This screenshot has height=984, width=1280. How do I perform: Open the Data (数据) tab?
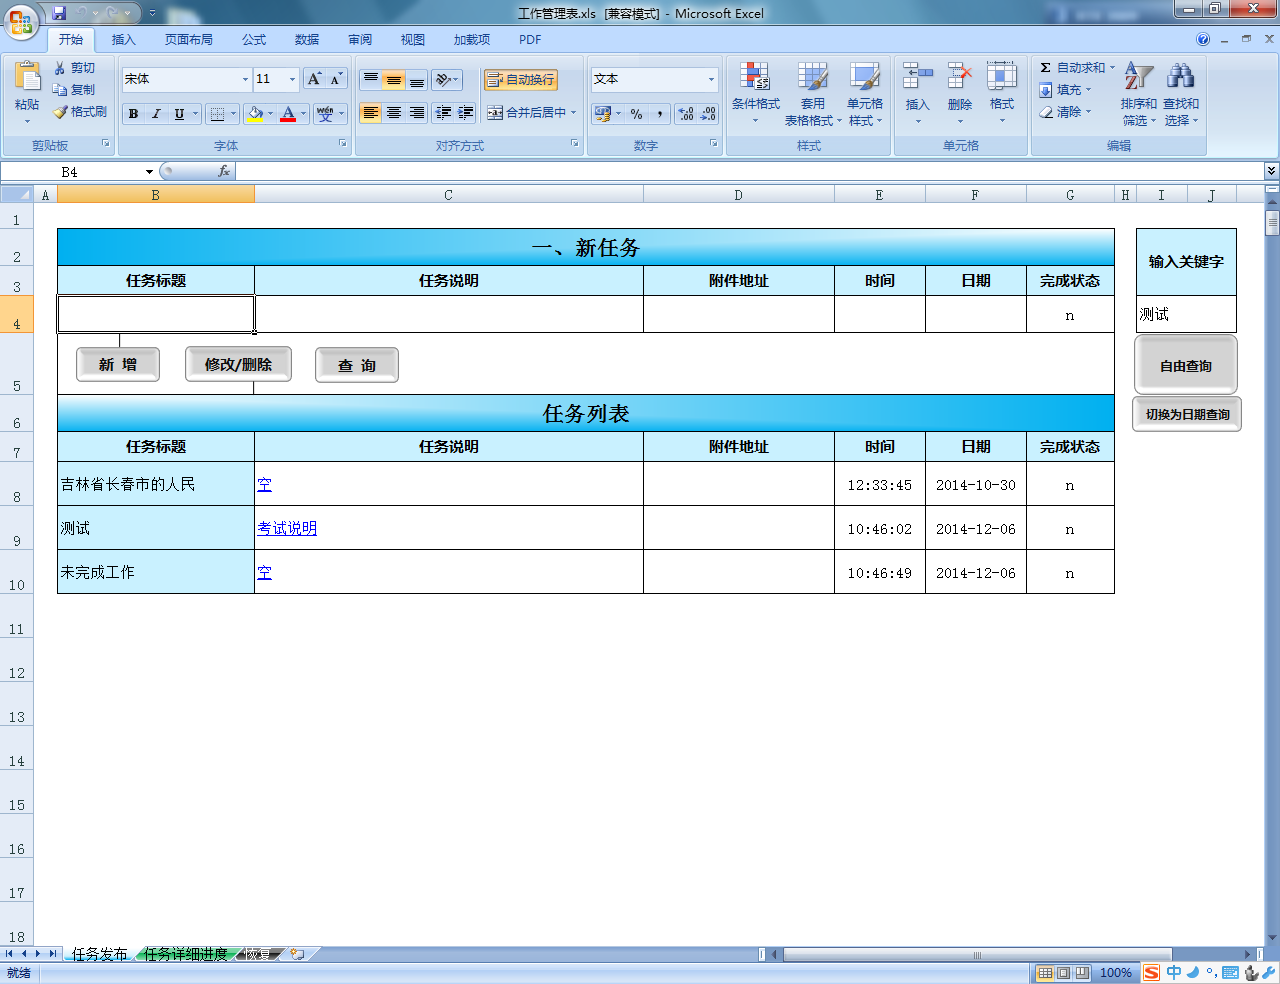[x=307, y=40]
